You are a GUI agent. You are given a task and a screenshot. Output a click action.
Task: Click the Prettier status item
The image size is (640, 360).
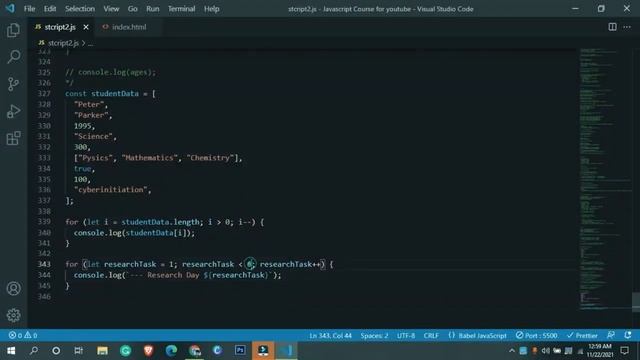click(x=582, y=336)
